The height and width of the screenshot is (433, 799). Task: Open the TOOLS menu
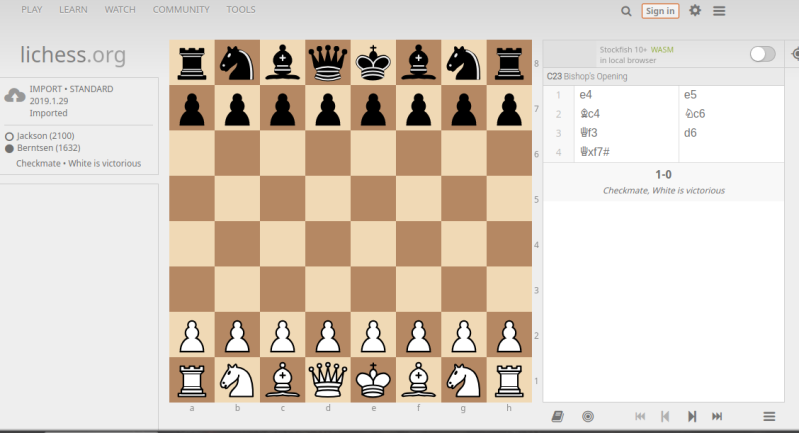tap(241, 10)
